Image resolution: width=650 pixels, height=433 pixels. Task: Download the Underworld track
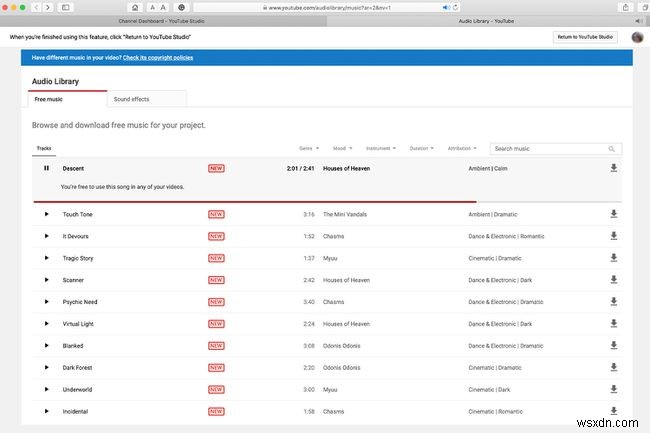coord(614,389)
